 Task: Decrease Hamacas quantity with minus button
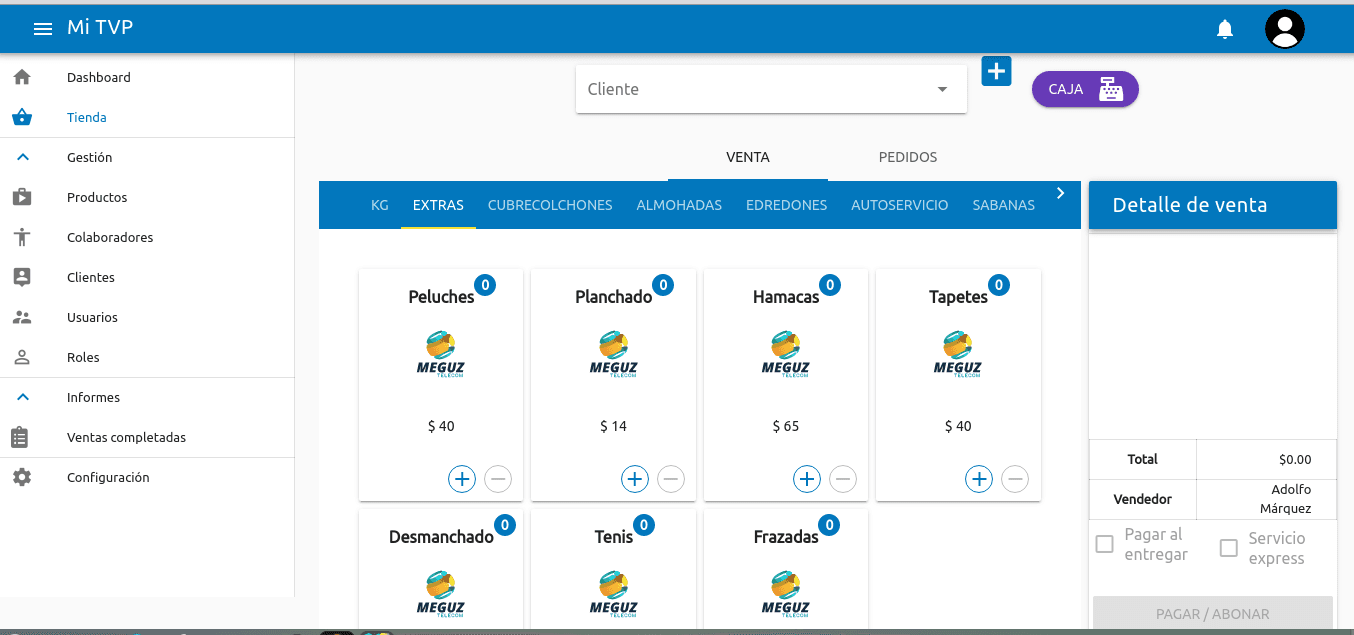843,479
